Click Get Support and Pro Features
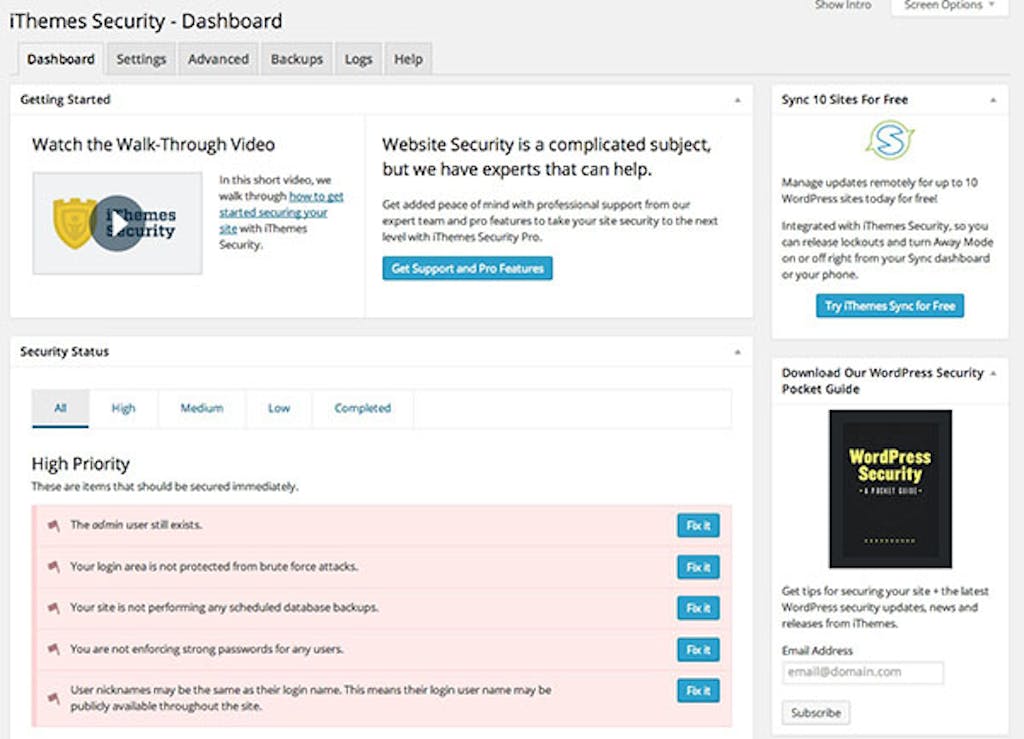Image resolution: width=1024 pixels, height=739 pixels. pos(467,268)
